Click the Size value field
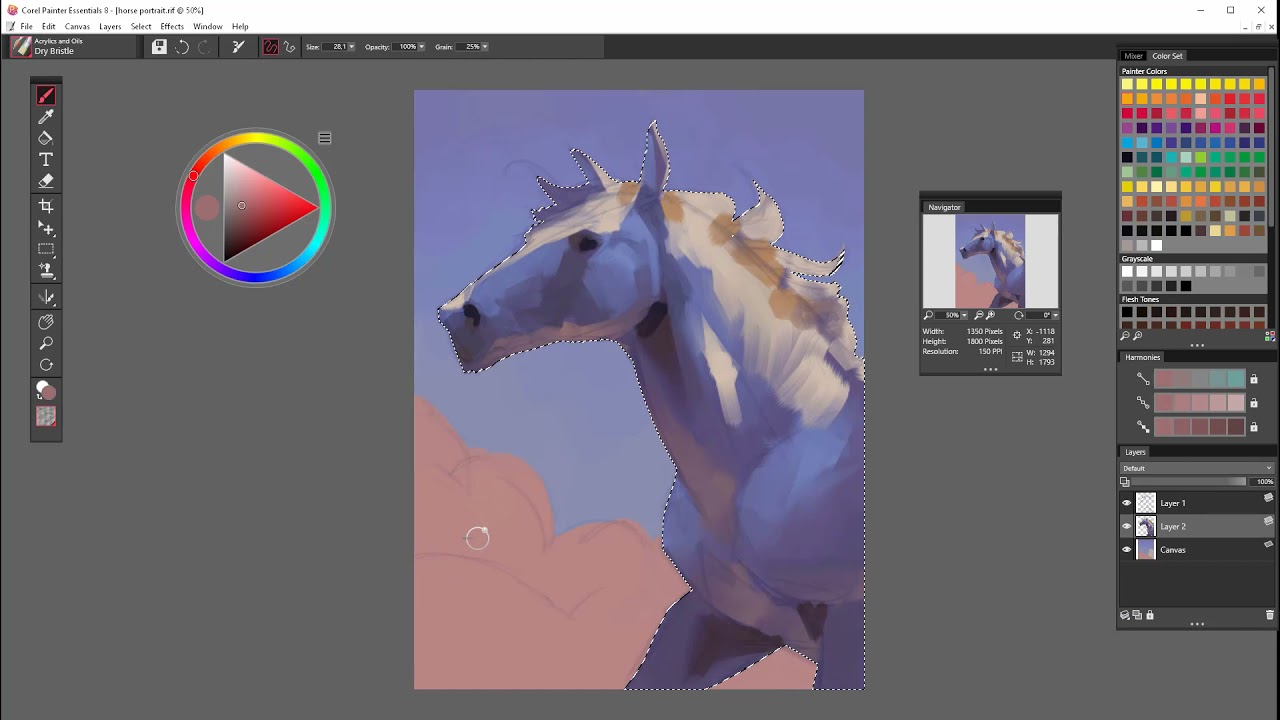 (335, 47)
